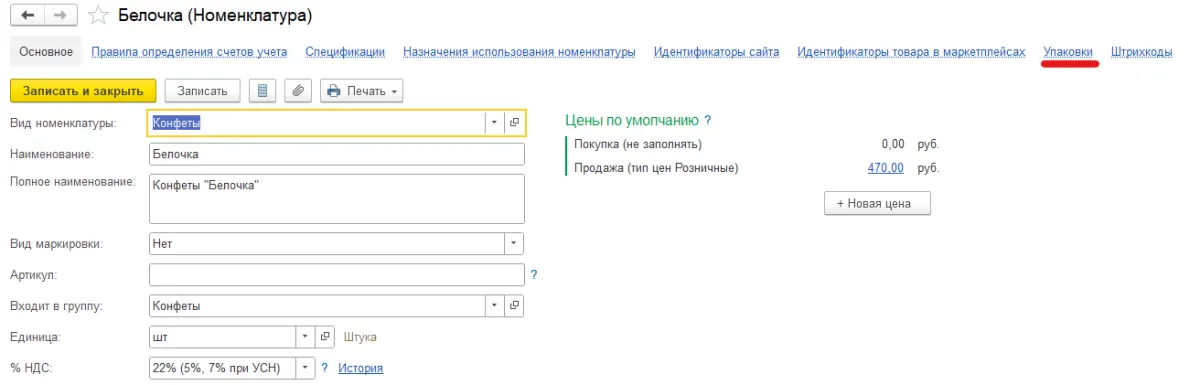This screenshot has width=1200, height=385.
Task: Click the 0,00 purchase price value
Action: (x=893, y=144)
